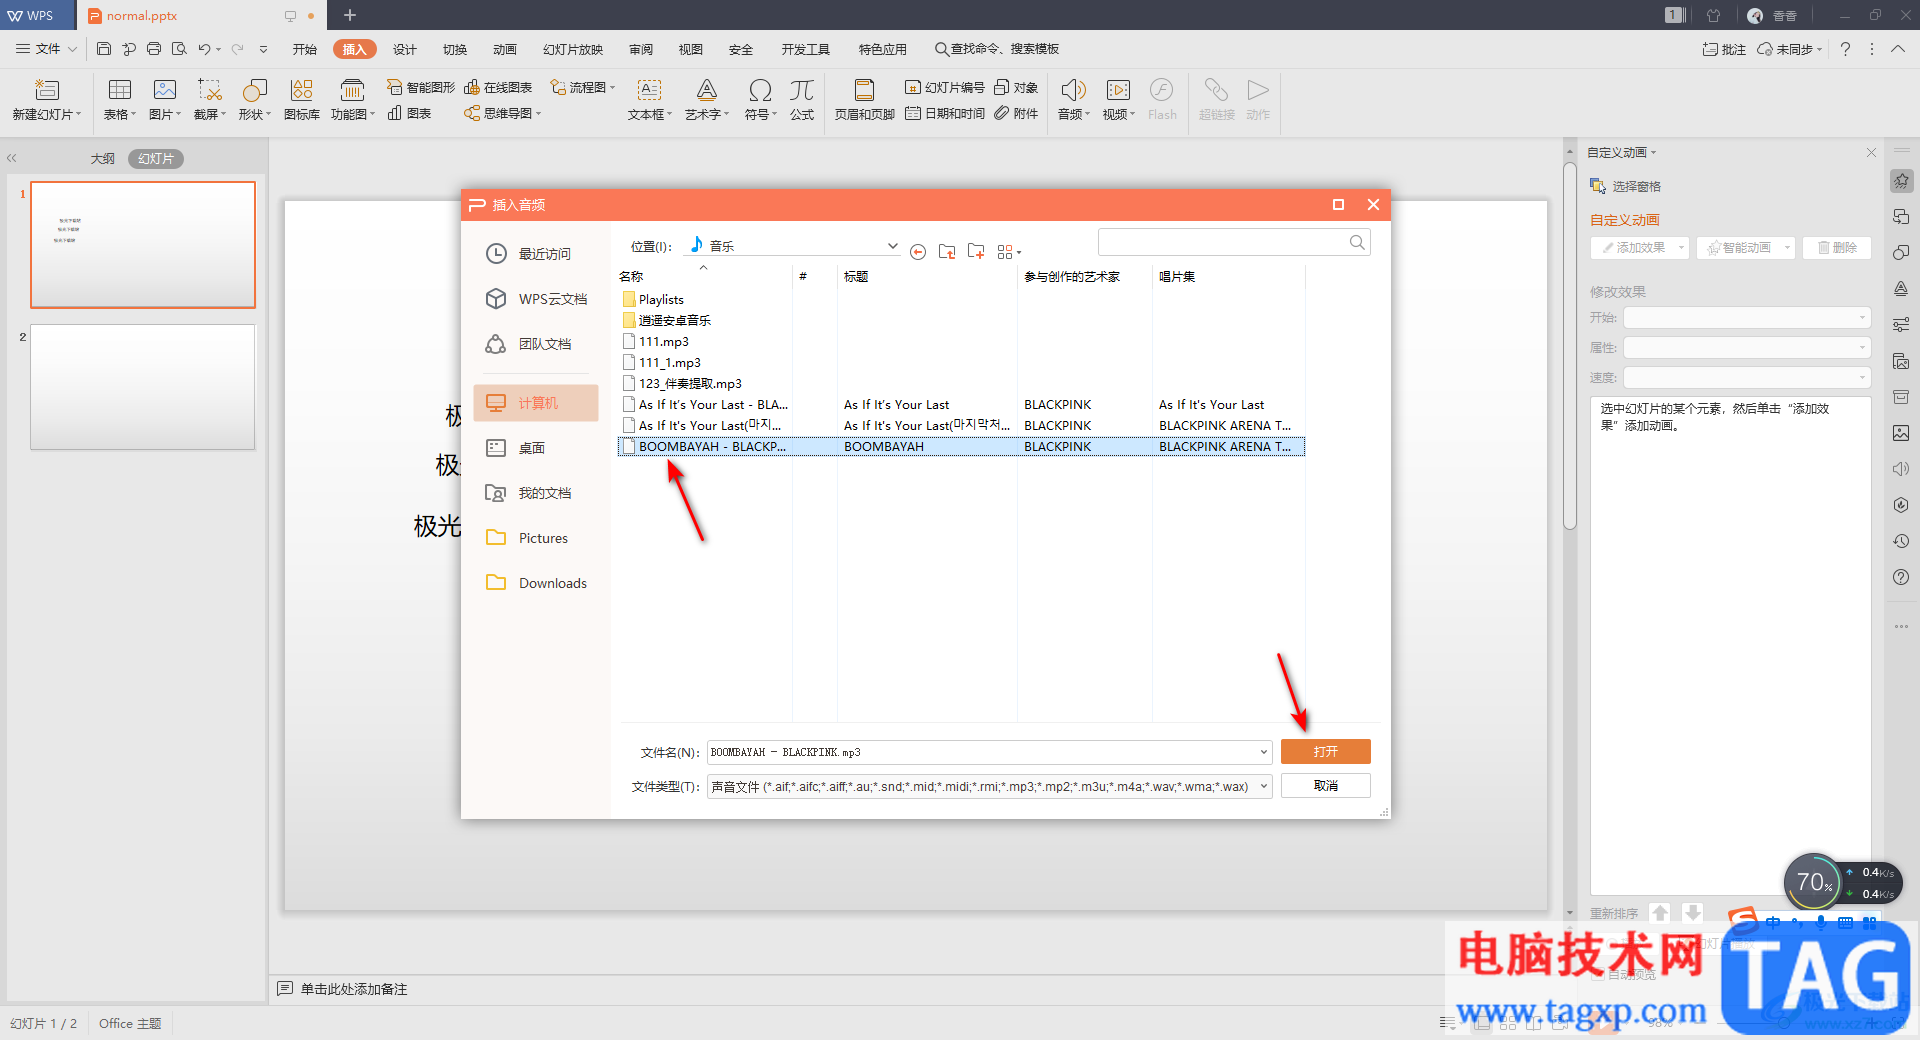Viewport: 1920px width, 1040px height.
Task: Click the 打开 (Open) button
Action: tap(1326, 752)
